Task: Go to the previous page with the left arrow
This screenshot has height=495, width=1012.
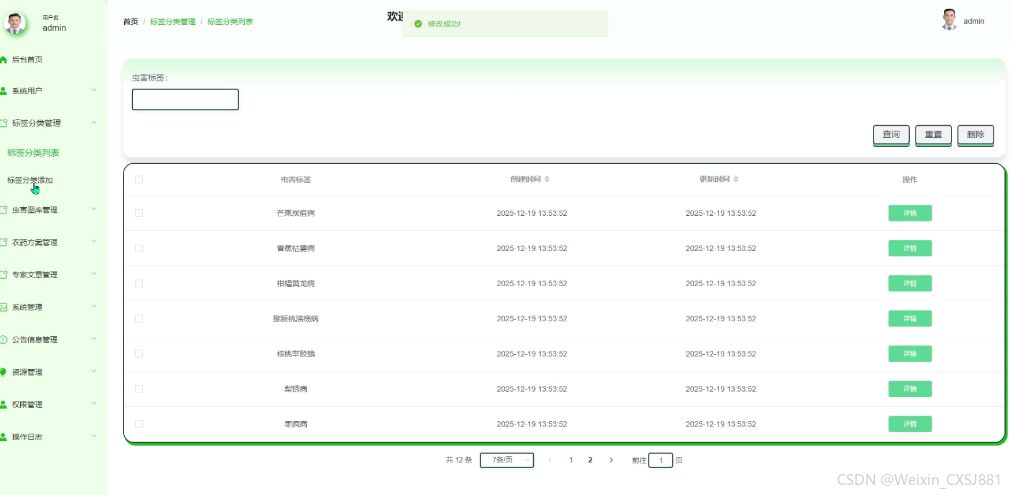Action: (x=550, y=460)
